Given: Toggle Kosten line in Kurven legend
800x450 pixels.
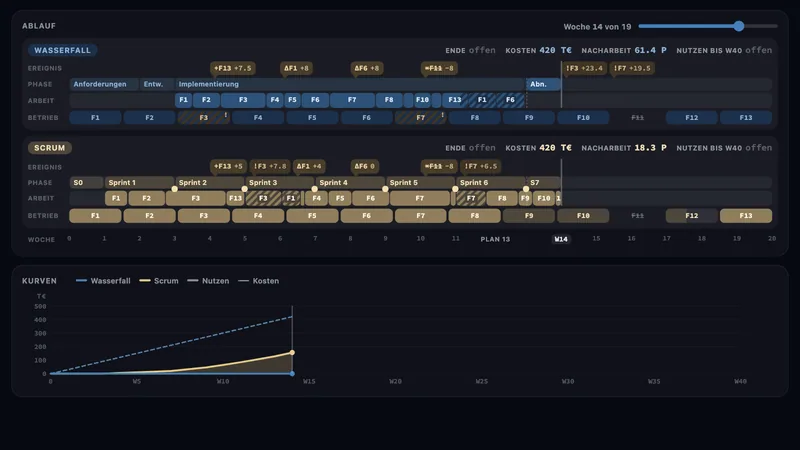Looking at the screenshot, I should pos(259,281).
